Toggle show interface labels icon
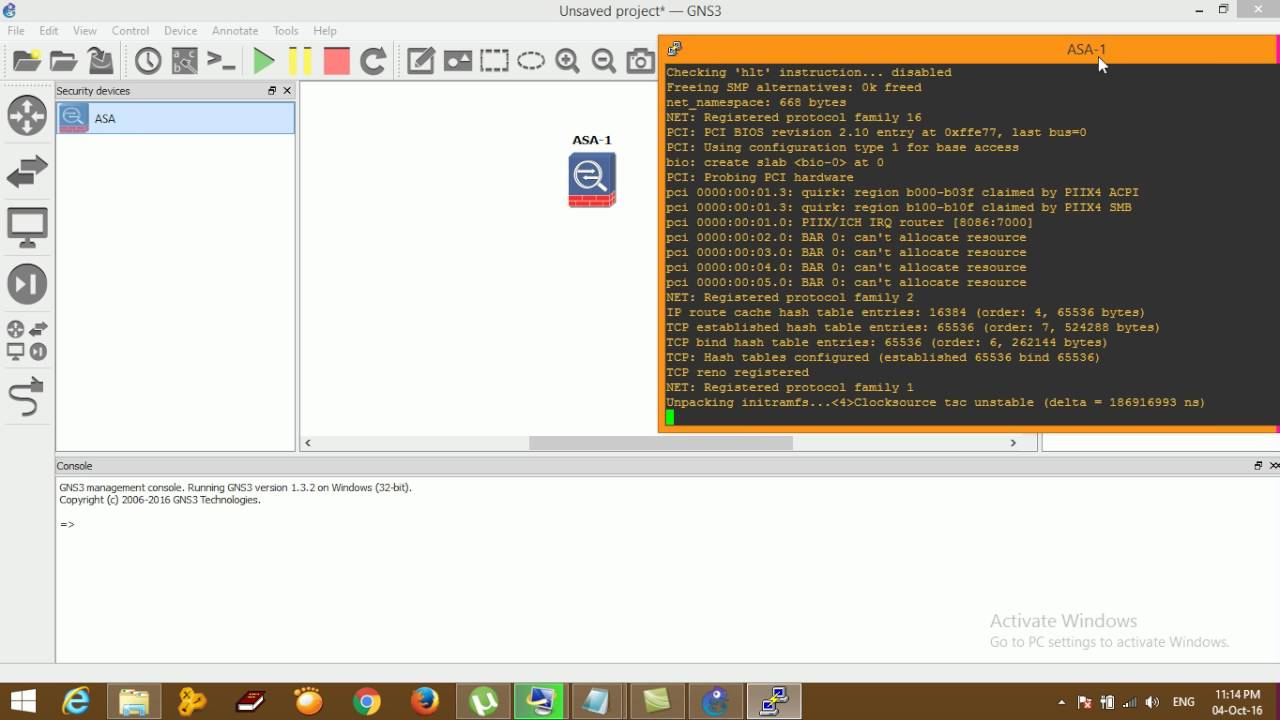1280x720 pixels. coord(185,61)
